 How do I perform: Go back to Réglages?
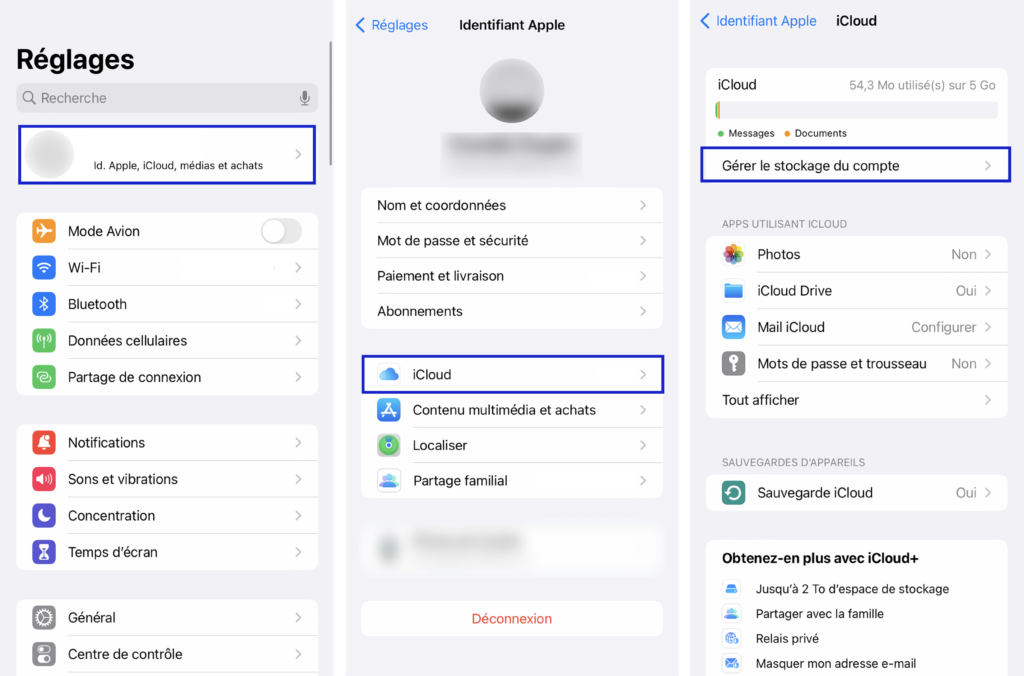[391, 25]
